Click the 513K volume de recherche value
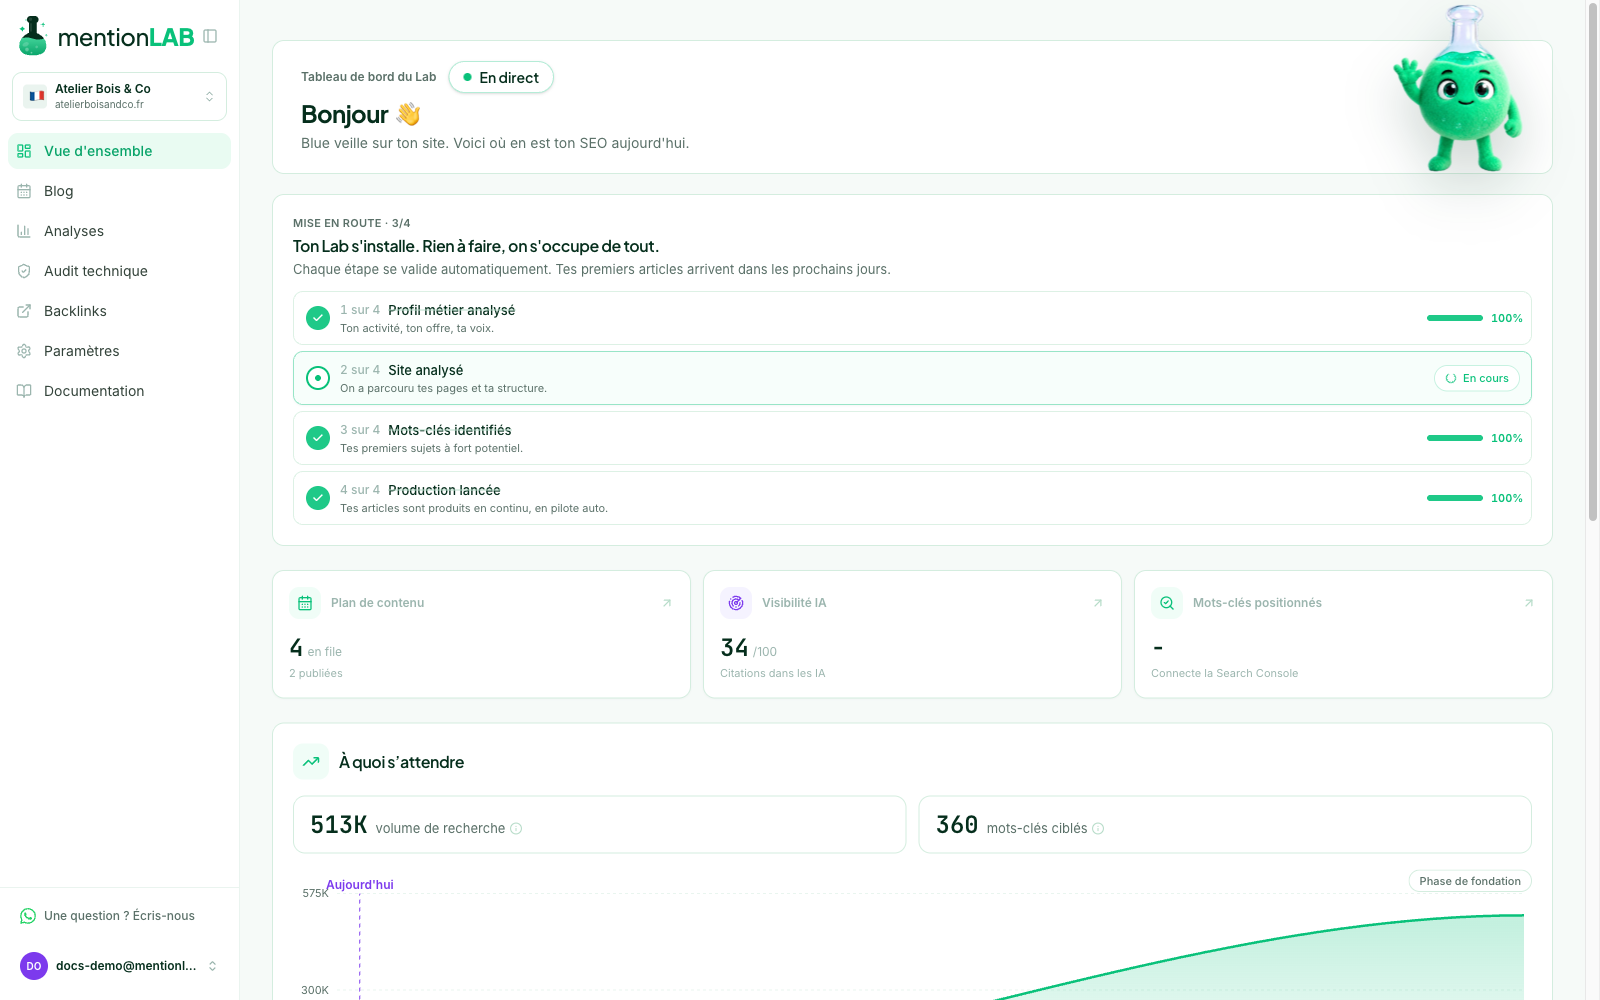Screen dimensions: 1600x1000 [339, 825]
